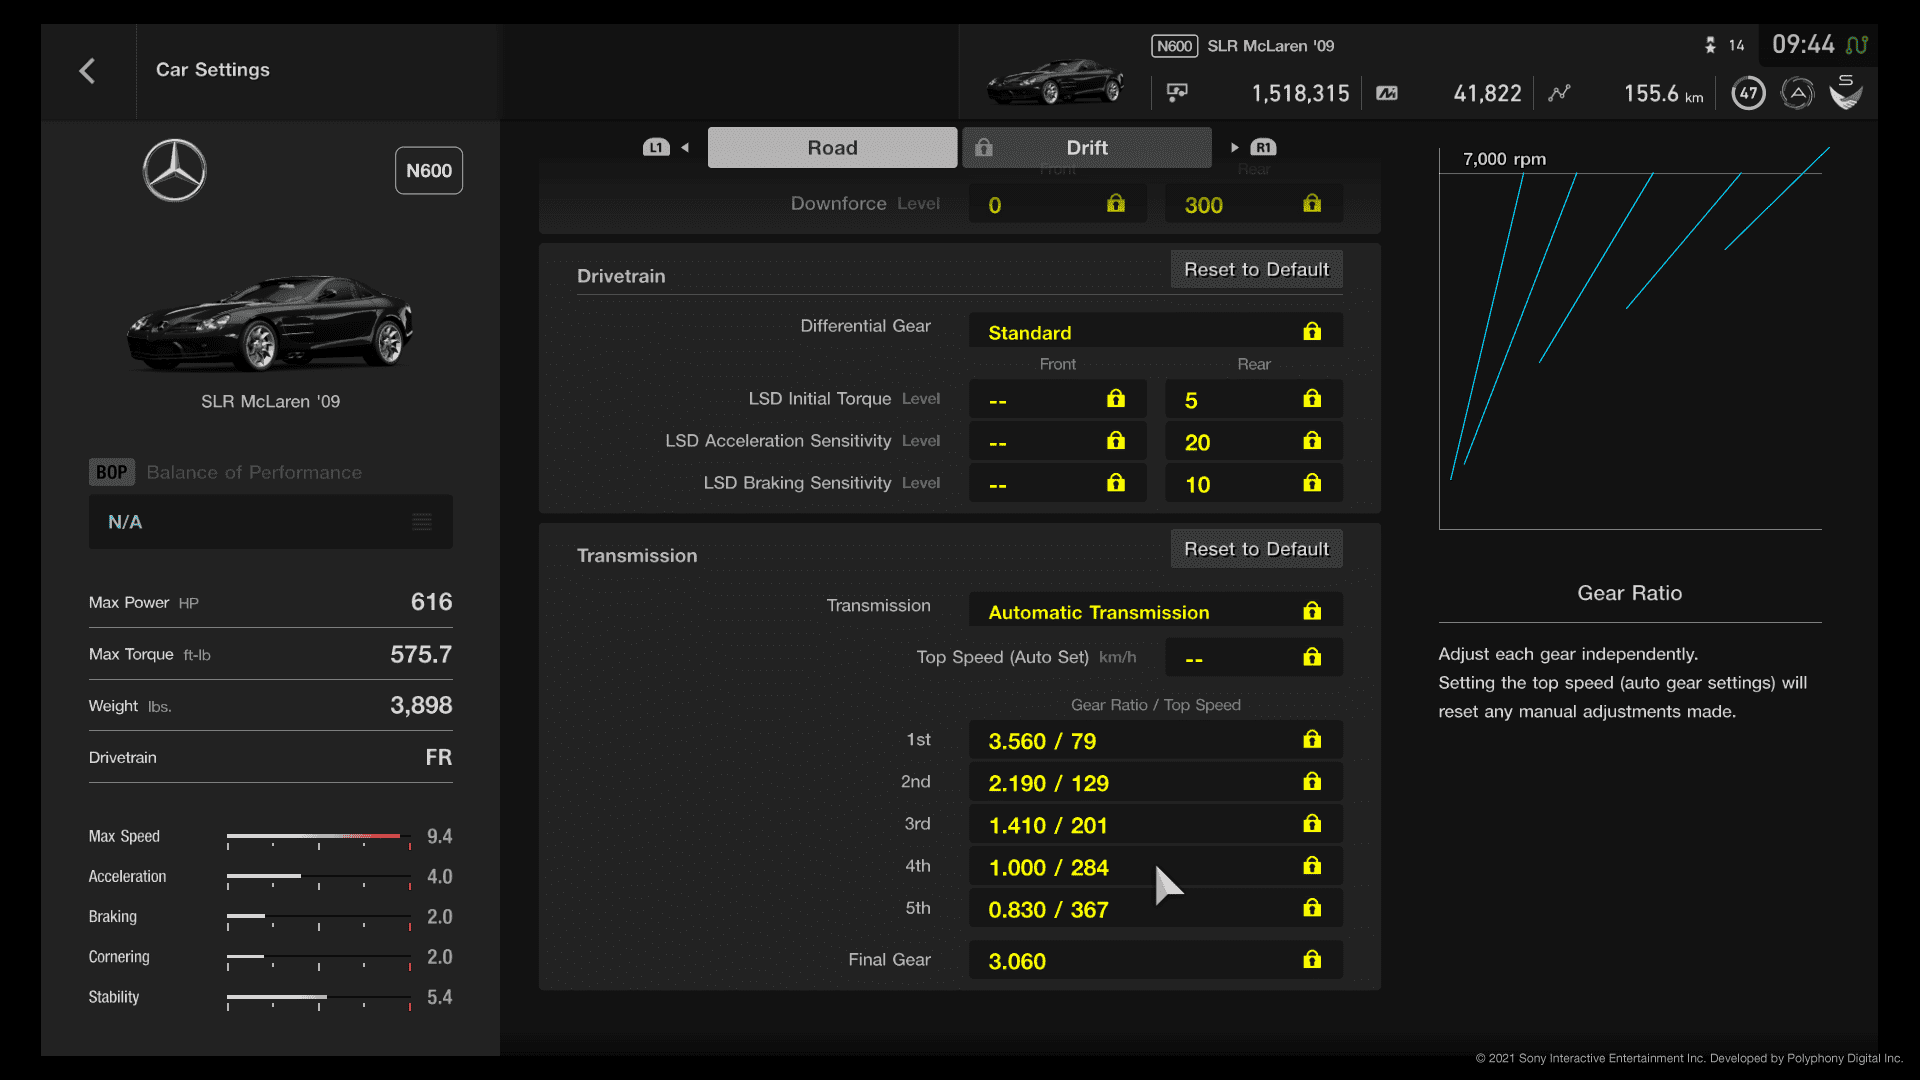Viewport: 1920px width, 1080px height.
Task: Click the Max Speed performance bar
Action: (x=318, y=838)
